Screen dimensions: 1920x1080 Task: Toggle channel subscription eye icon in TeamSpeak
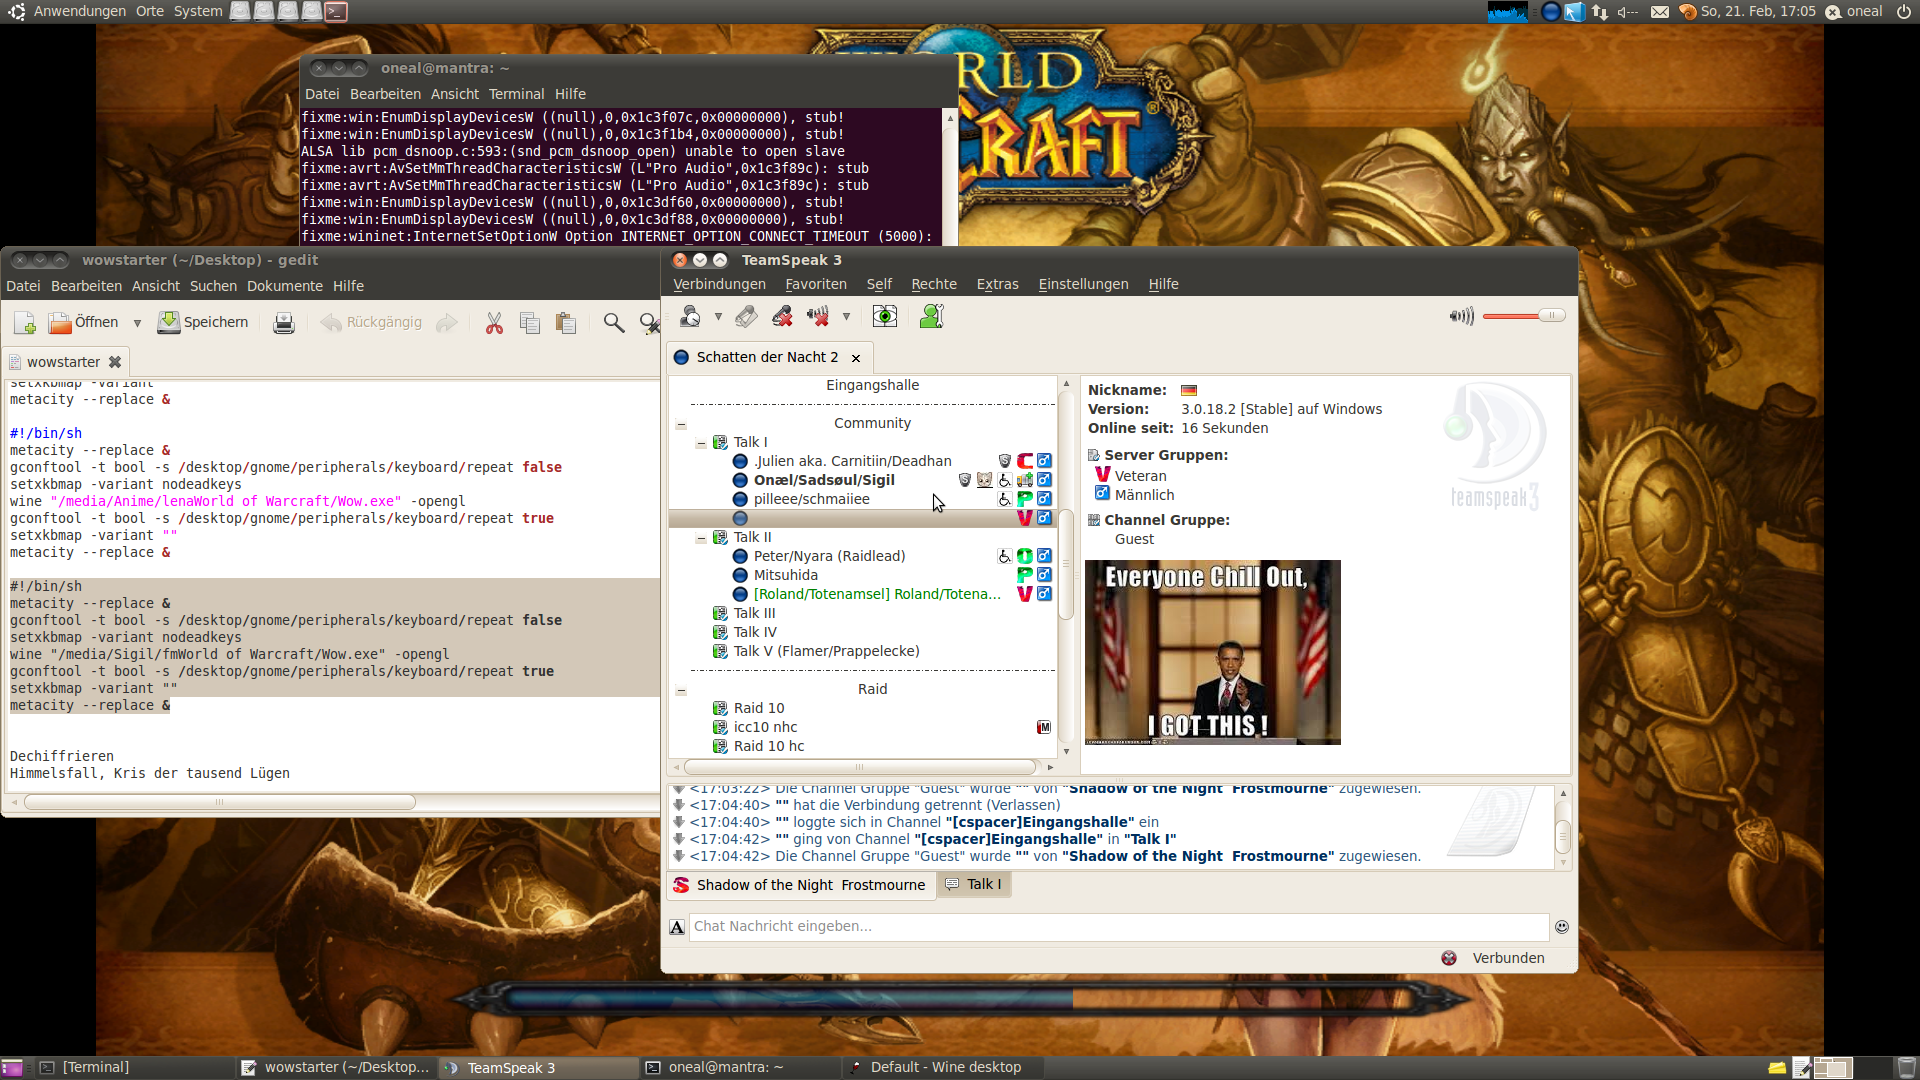click(x=885, y=317)
